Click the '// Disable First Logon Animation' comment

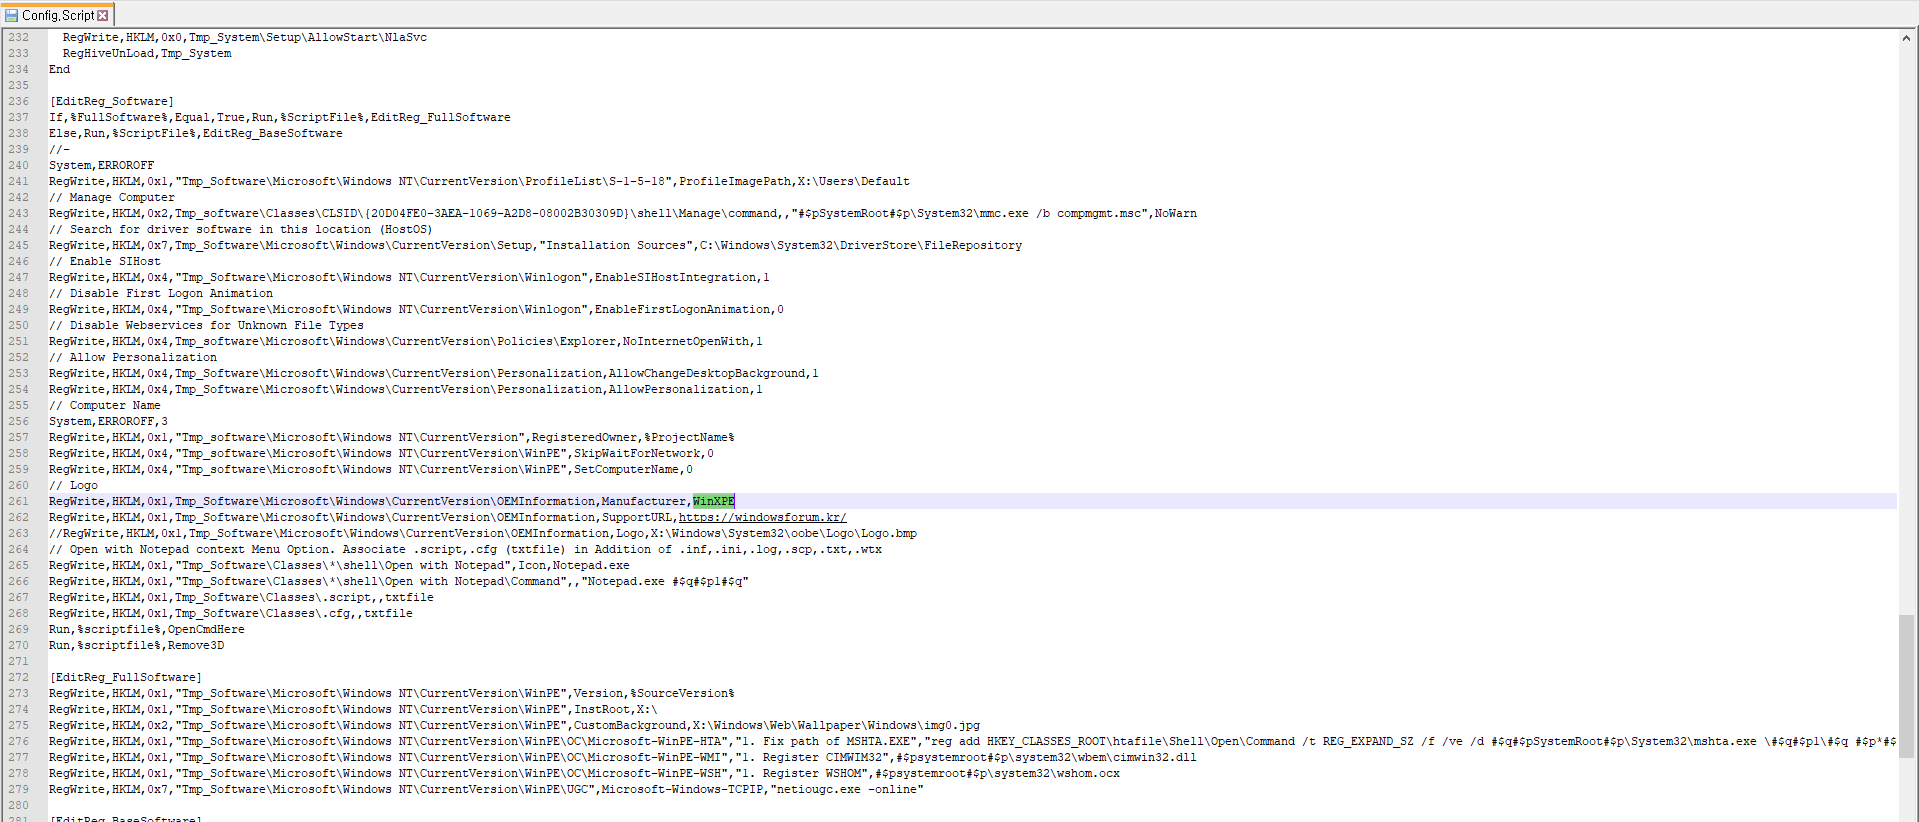click(x=160, y=293)
